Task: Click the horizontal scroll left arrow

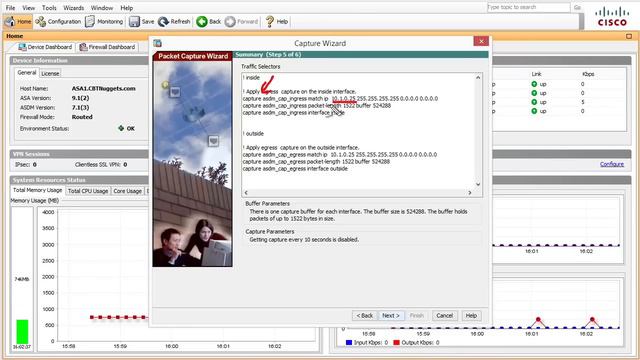Action: pyautogui.click(x=246, y=193)
